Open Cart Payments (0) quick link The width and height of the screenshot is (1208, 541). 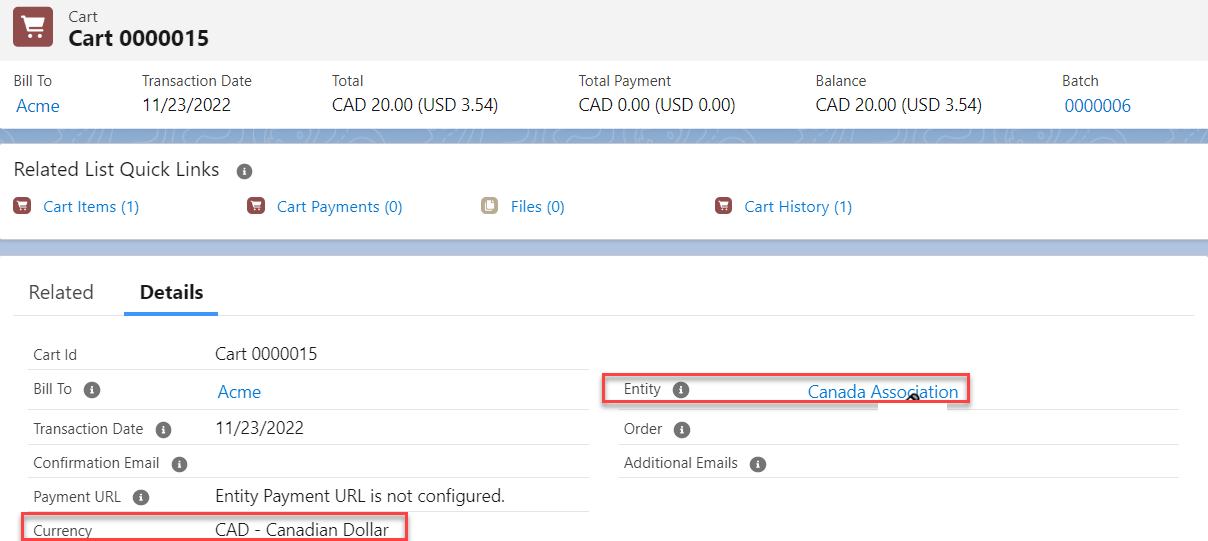(339, 207)
